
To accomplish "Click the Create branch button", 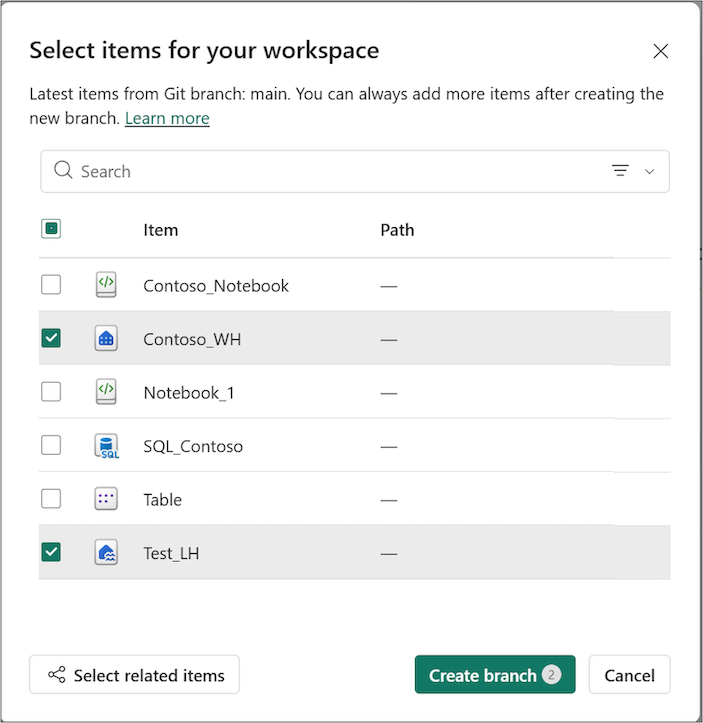I will pyautogui.click(x=495, y=675).
